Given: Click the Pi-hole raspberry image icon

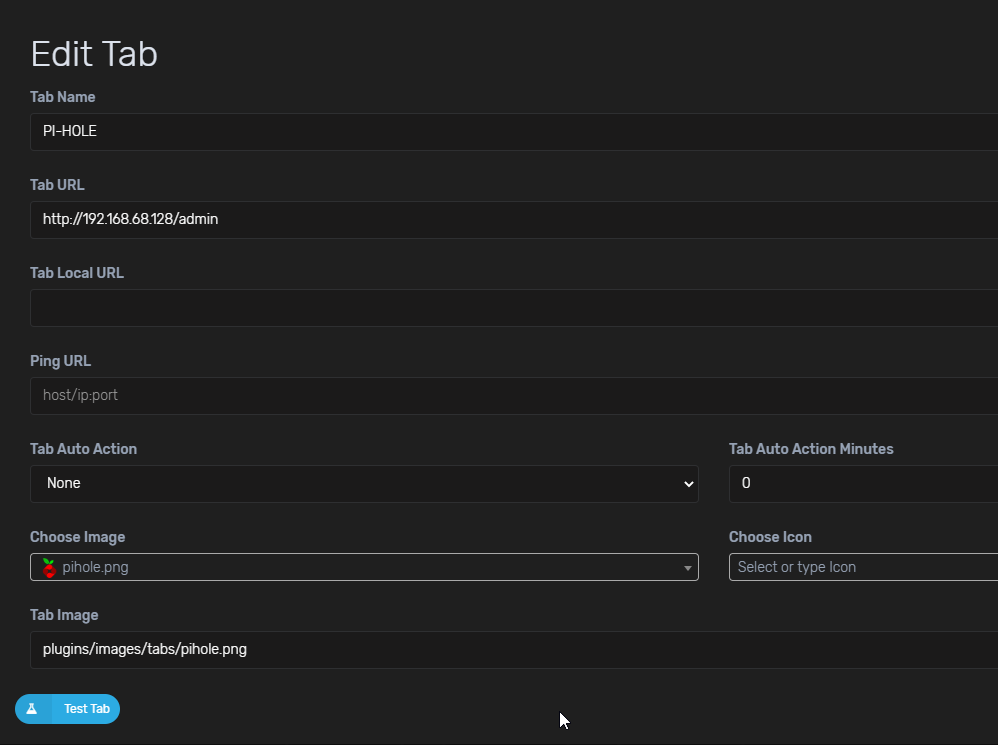Looking at the screenshot, I should [x=49, y=567].
